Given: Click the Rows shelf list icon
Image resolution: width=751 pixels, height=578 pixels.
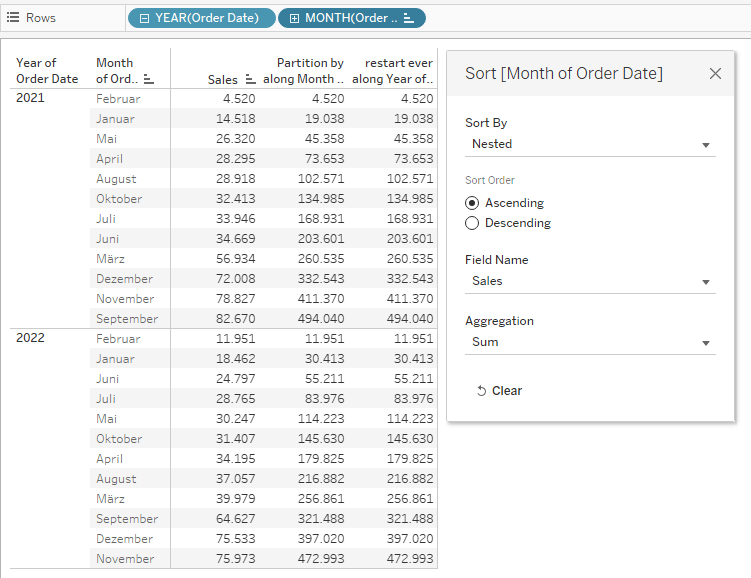Looking at the screenshot, I should coord(14,18).
